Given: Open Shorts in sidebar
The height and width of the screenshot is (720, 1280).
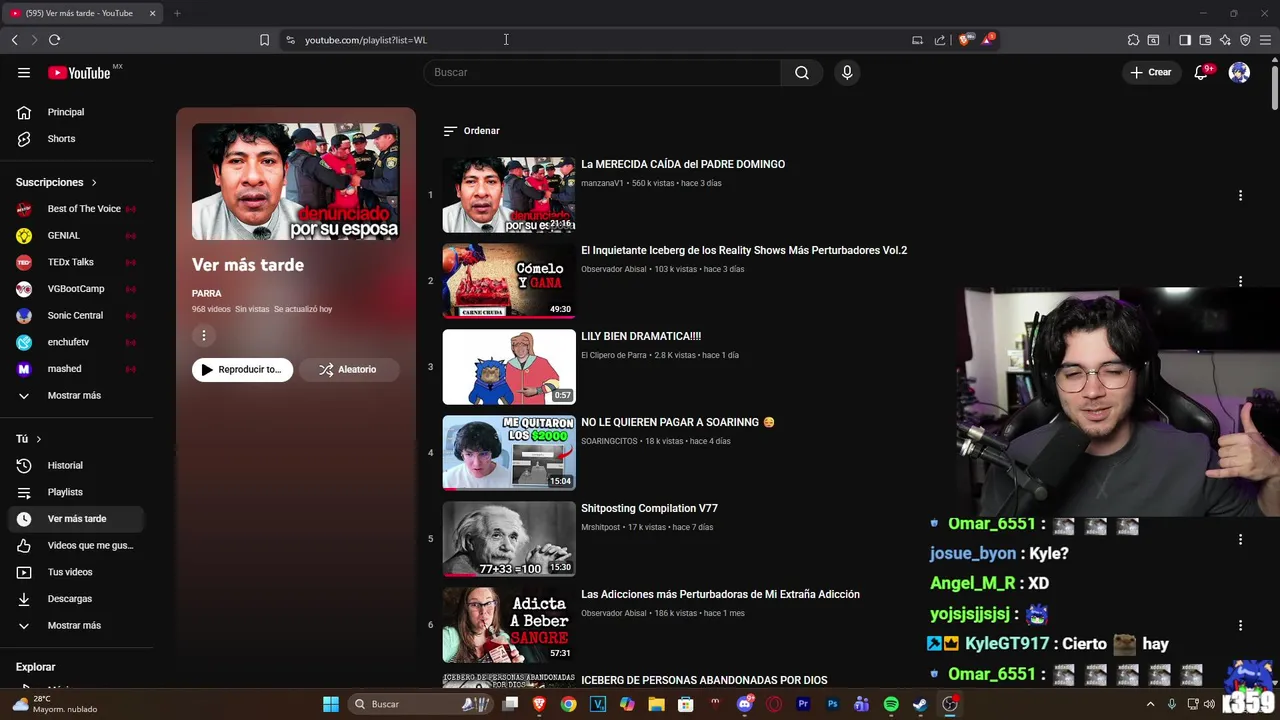Looking at the screenshot, I should coord(76,139).
